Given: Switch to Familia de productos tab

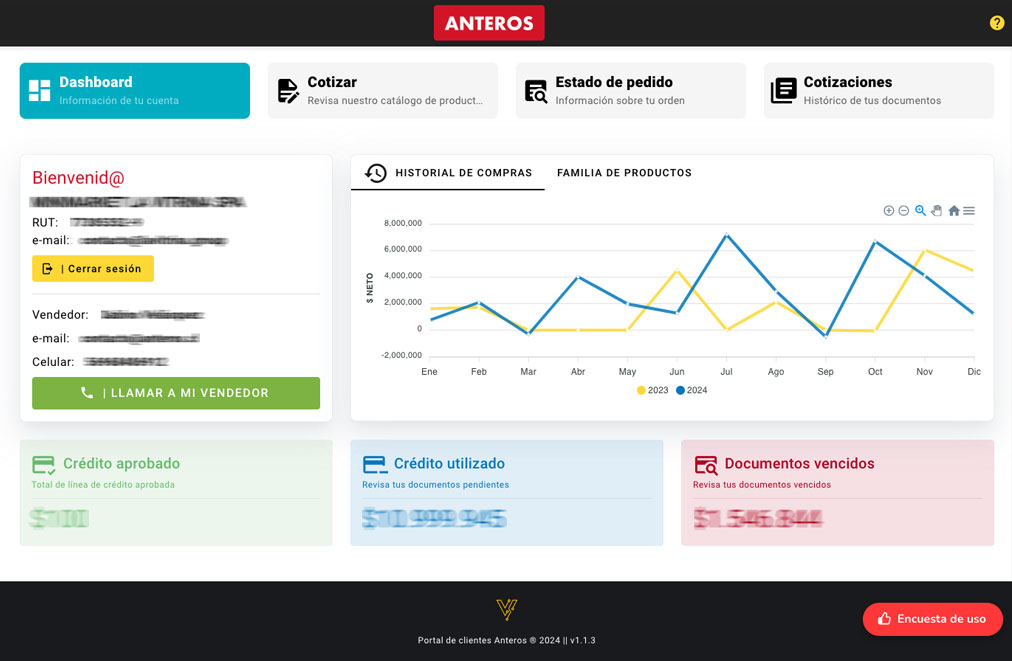Looking at the screenshot, I should tap(624, 173).
